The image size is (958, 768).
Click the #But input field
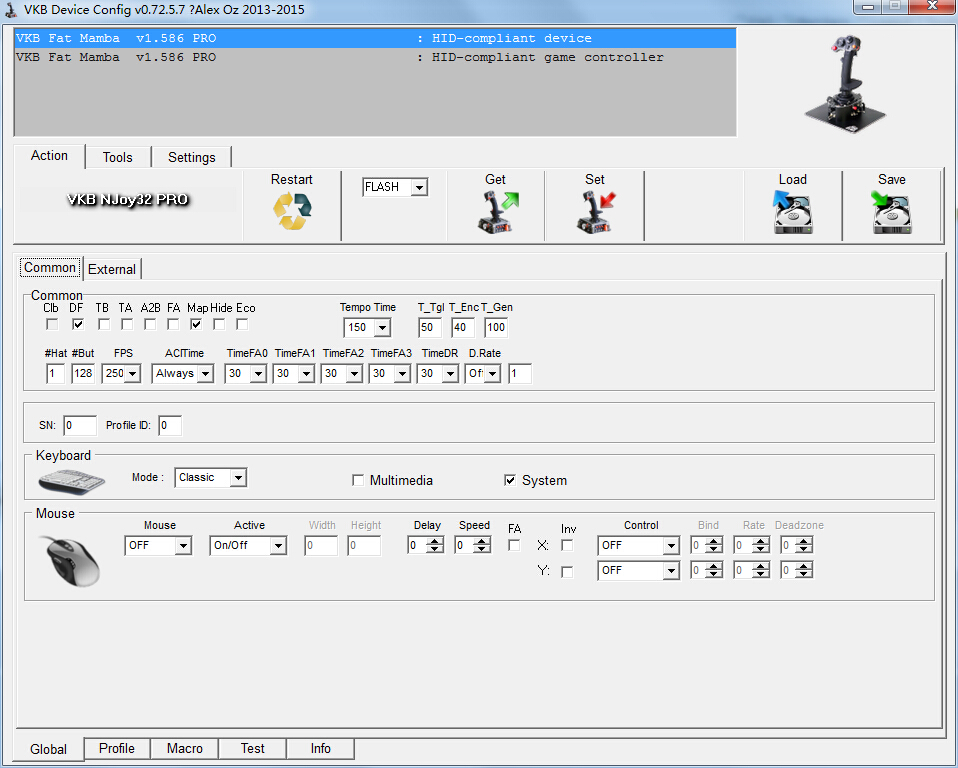(x=82, y=373)
